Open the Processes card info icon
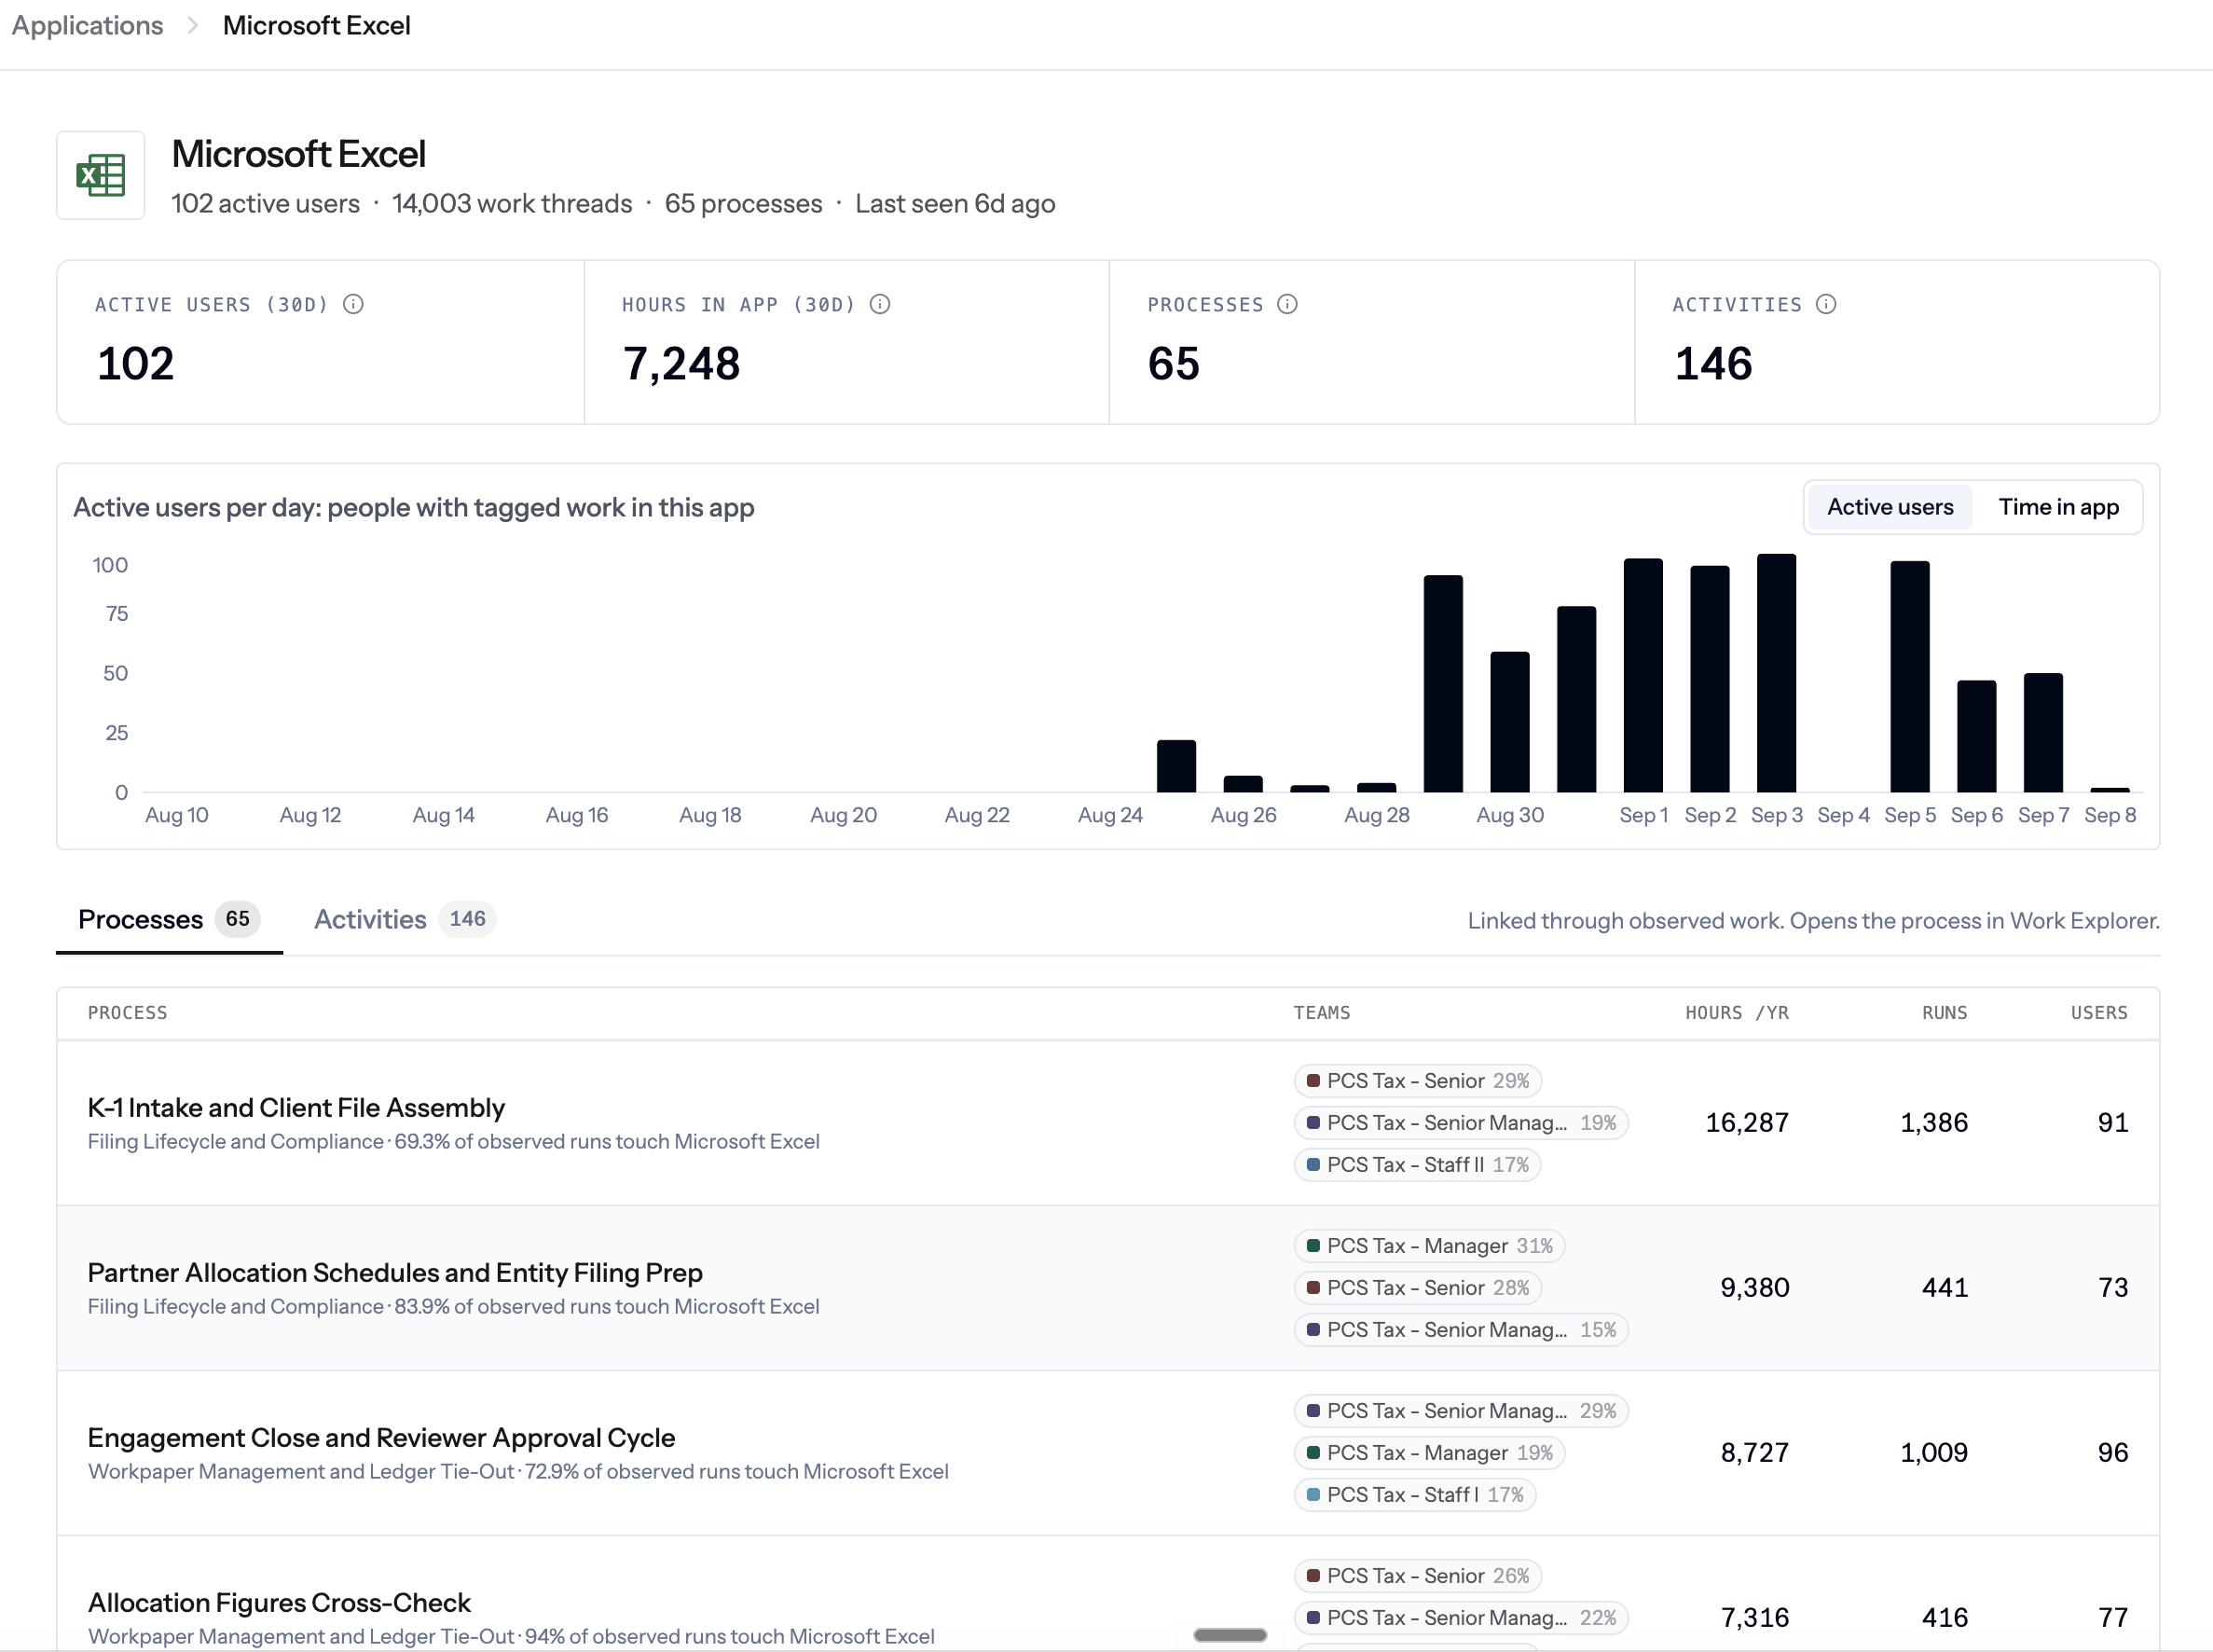 click(1287, 304)
